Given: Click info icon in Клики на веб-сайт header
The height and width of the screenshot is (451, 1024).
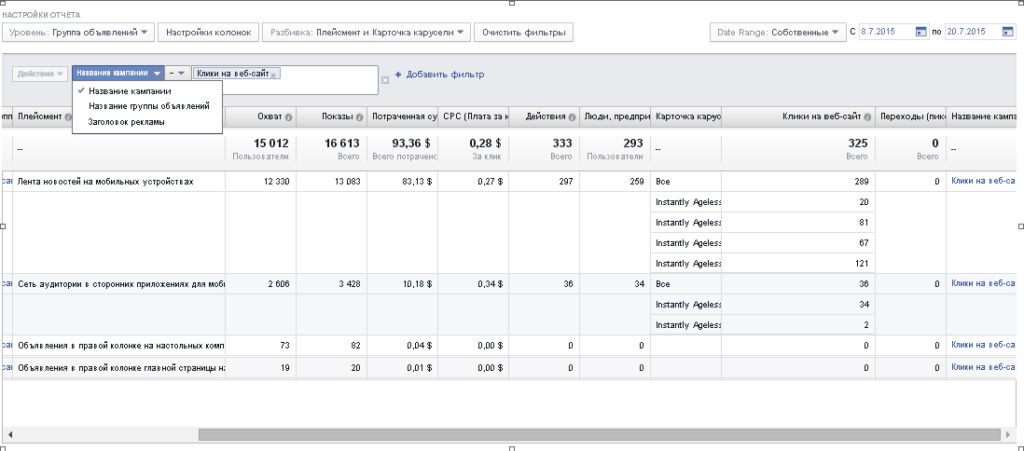Looking at the screenshot, I should (867, 116).
